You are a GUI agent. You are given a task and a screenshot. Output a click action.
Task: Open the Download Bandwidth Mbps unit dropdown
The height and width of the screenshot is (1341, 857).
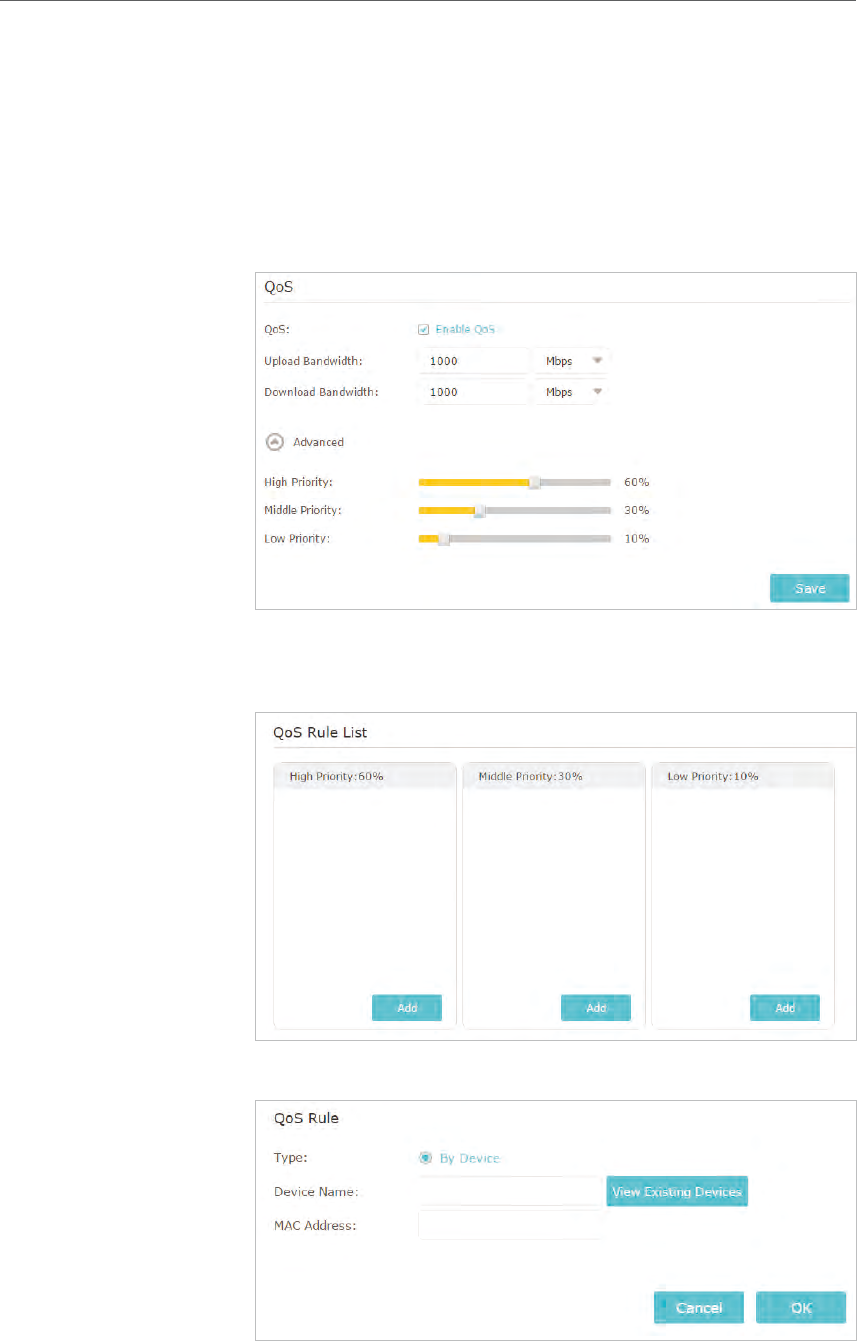coord(572,392)
